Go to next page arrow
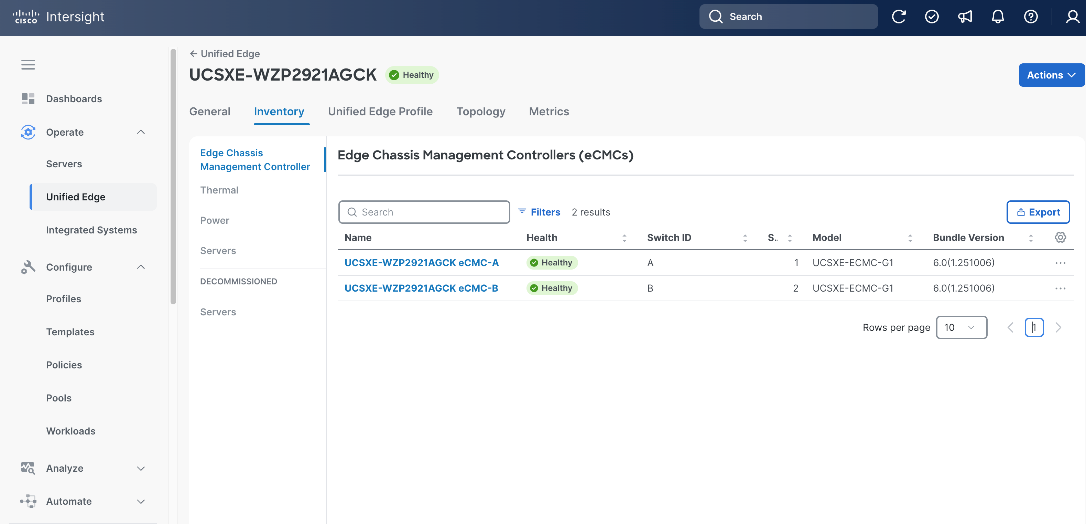The width and height of the screenshot is (1086, 524). tap(1058, 327)
